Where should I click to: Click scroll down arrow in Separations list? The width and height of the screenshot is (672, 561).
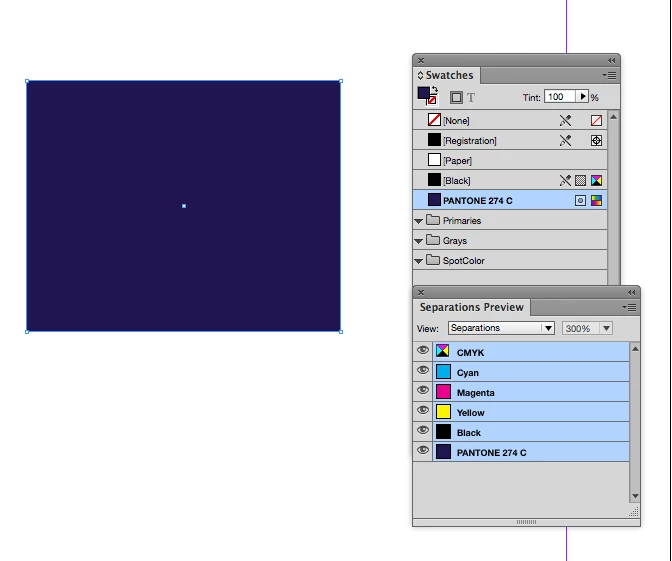(x=635, y=496)
